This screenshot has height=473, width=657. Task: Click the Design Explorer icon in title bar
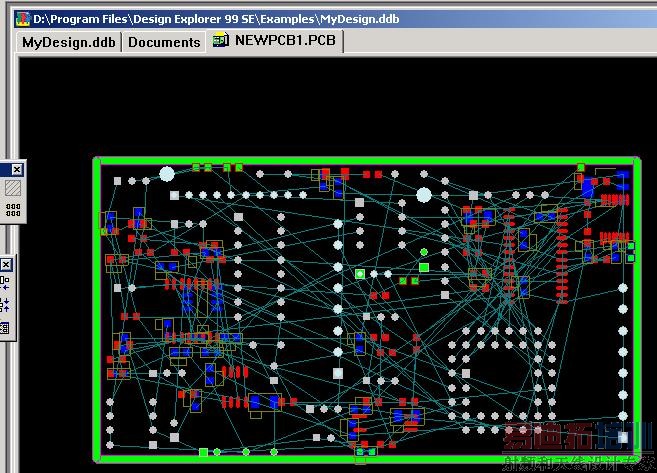(23, 19)
